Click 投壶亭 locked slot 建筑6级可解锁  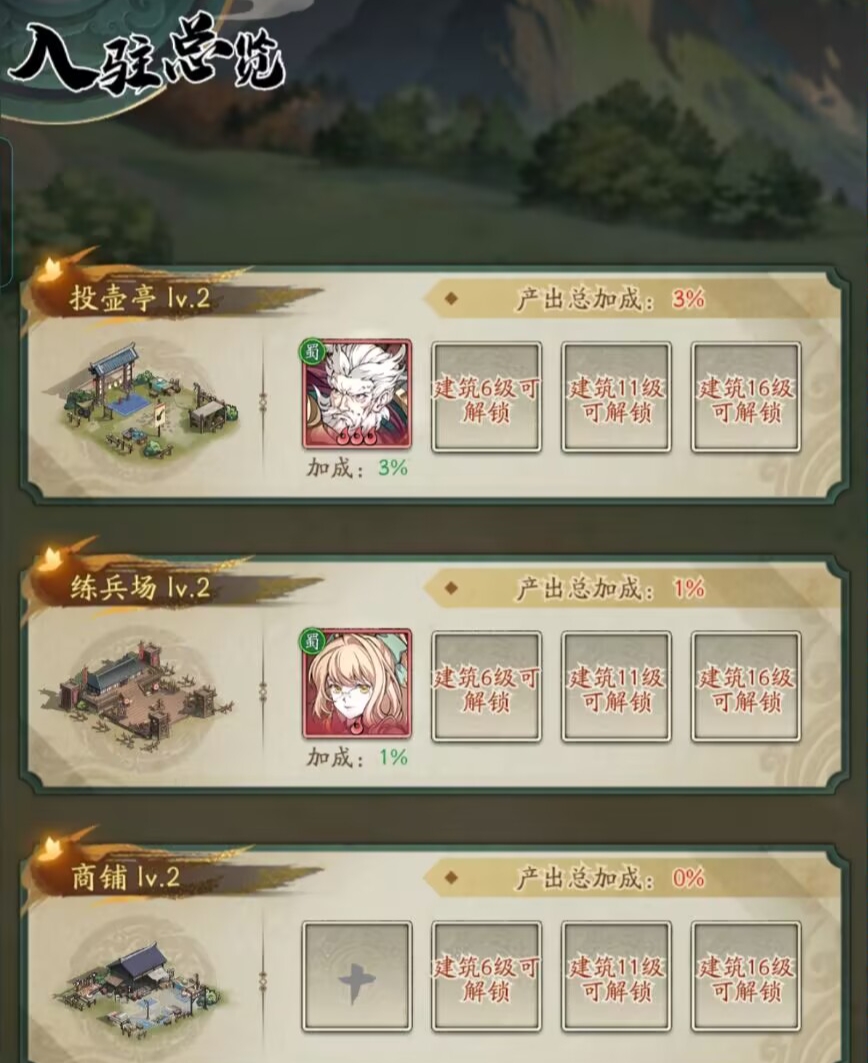pyautogui.click(x=486, y=397)
